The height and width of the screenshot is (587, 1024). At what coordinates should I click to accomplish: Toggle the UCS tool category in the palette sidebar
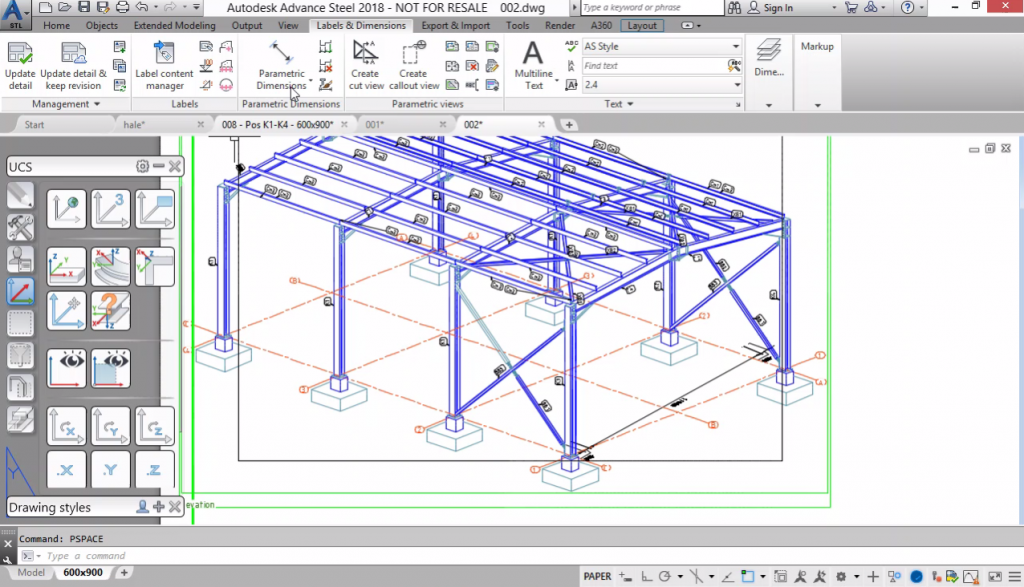coord(20,292)
